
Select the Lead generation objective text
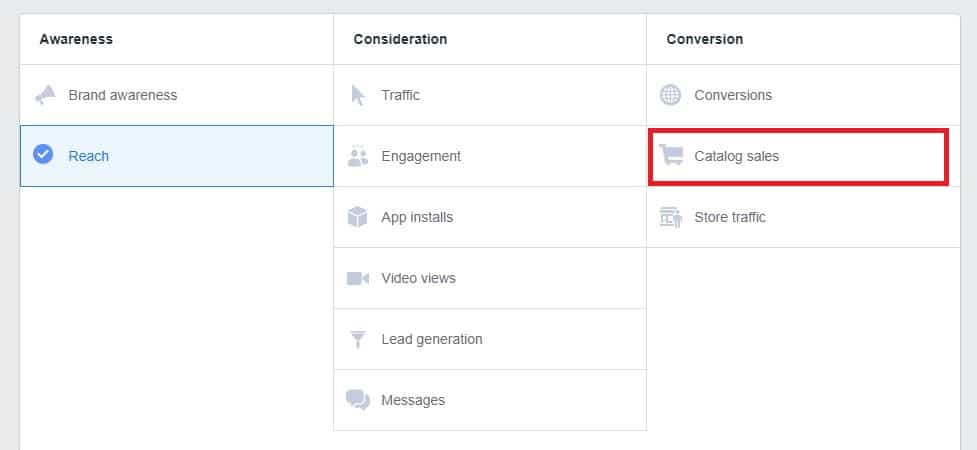point(432,339)
